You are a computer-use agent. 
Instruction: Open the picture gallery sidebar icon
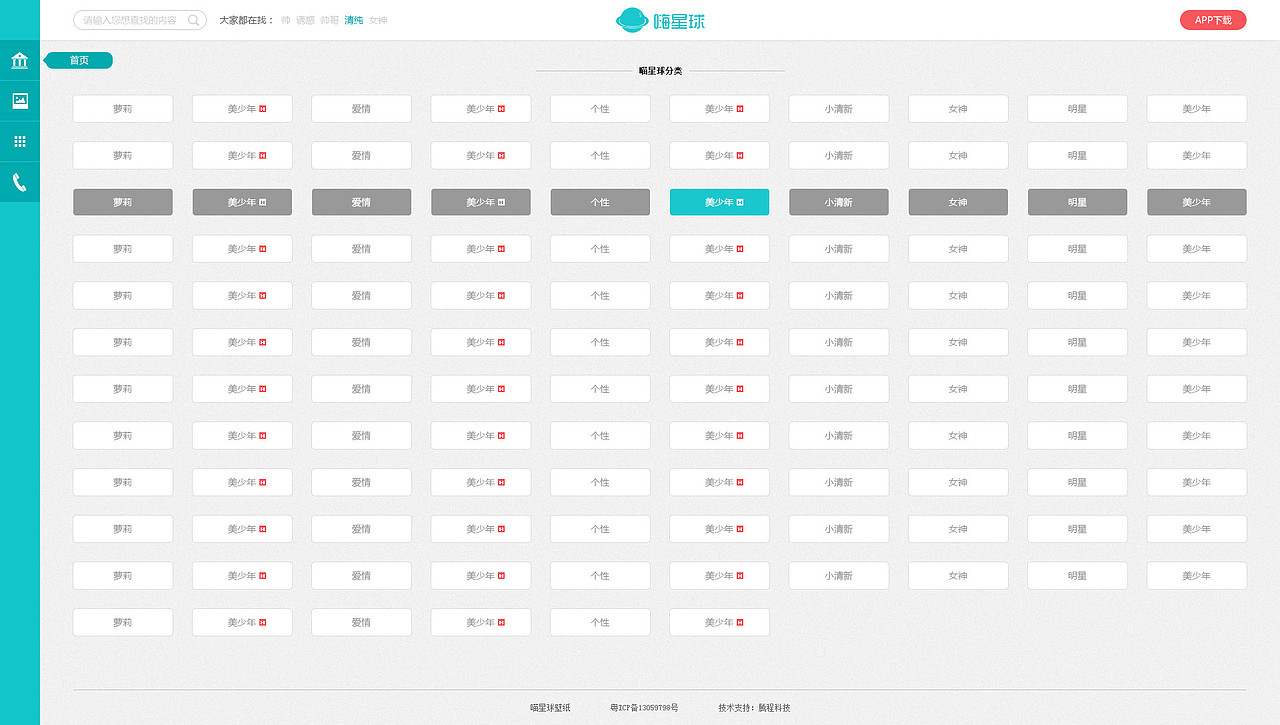[x=20, y=101]
